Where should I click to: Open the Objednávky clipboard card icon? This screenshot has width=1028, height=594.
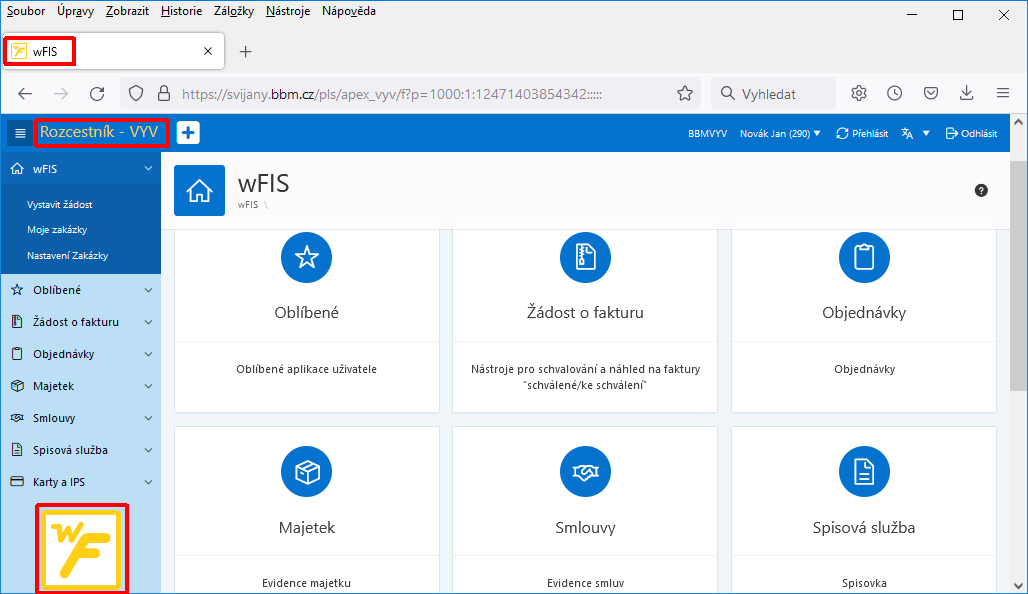point(864,258)
